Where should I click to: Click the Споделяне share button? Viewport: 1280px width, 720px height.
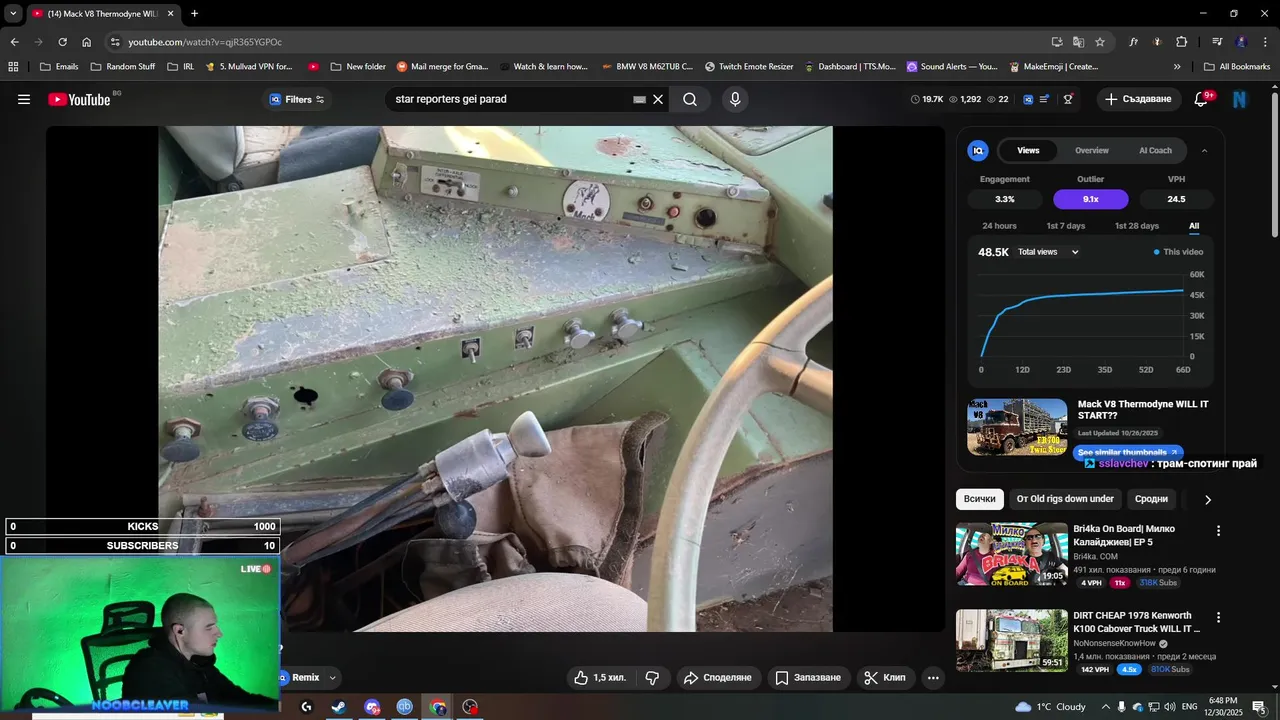point(717,678)
